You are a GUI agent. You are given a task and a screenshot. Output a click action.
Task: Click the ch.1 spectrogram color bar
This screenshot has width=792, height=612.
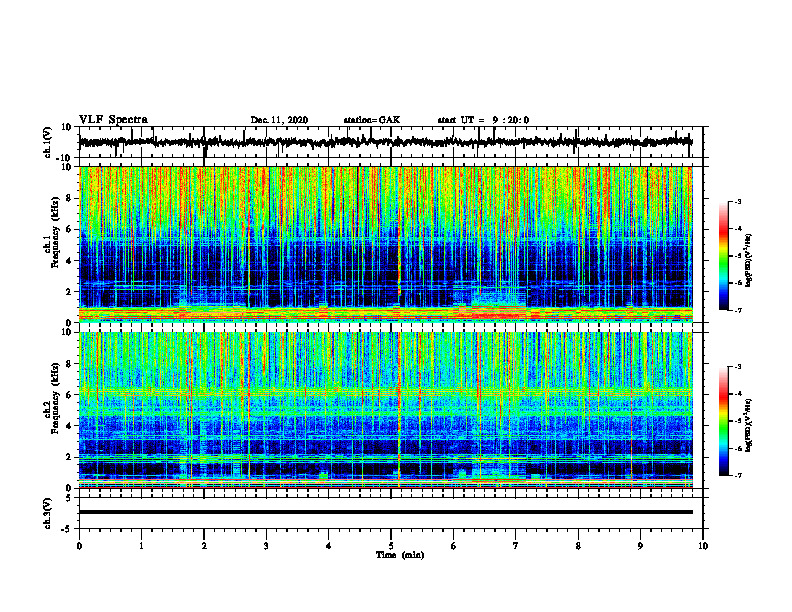point(723,256)
